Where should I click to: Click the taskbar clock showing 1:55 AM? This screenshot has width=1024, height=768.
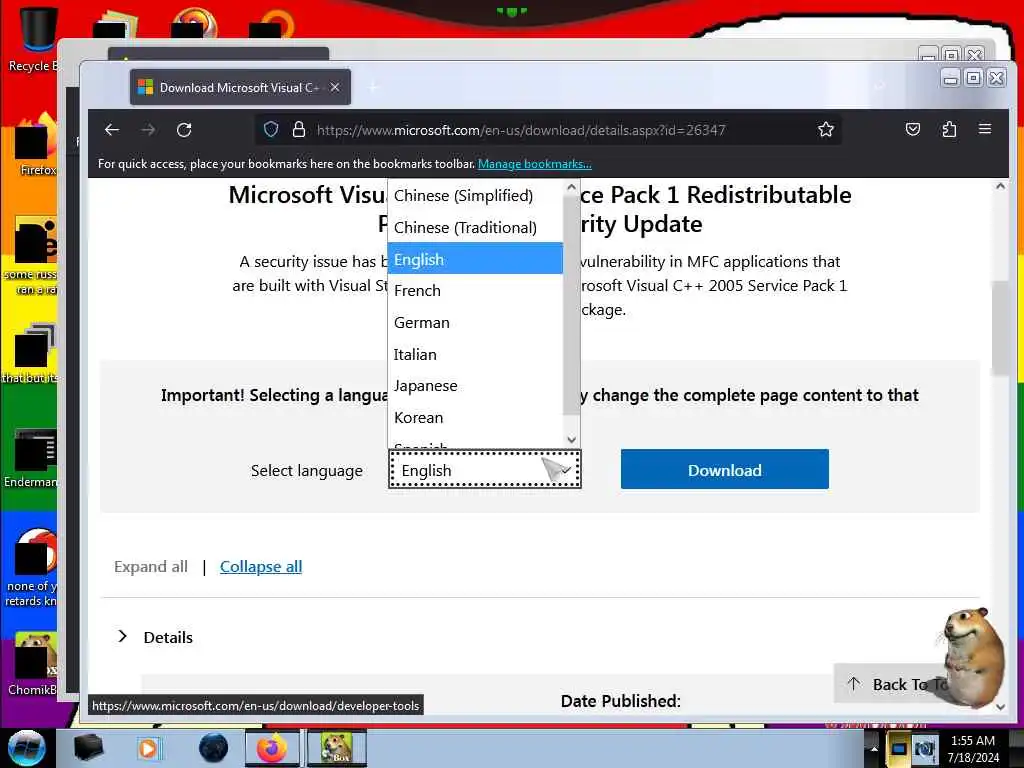(973, 748)
